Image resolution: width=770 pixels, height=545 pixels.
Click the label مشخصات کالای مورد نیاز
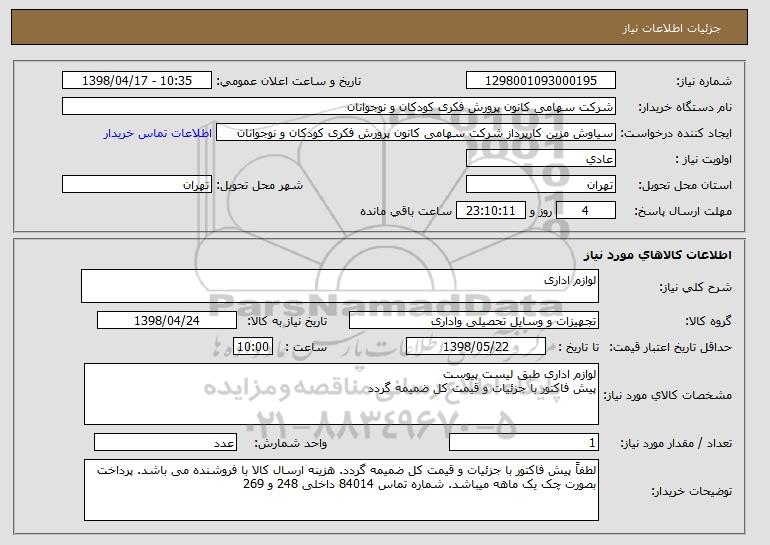(x=667, y=395)
